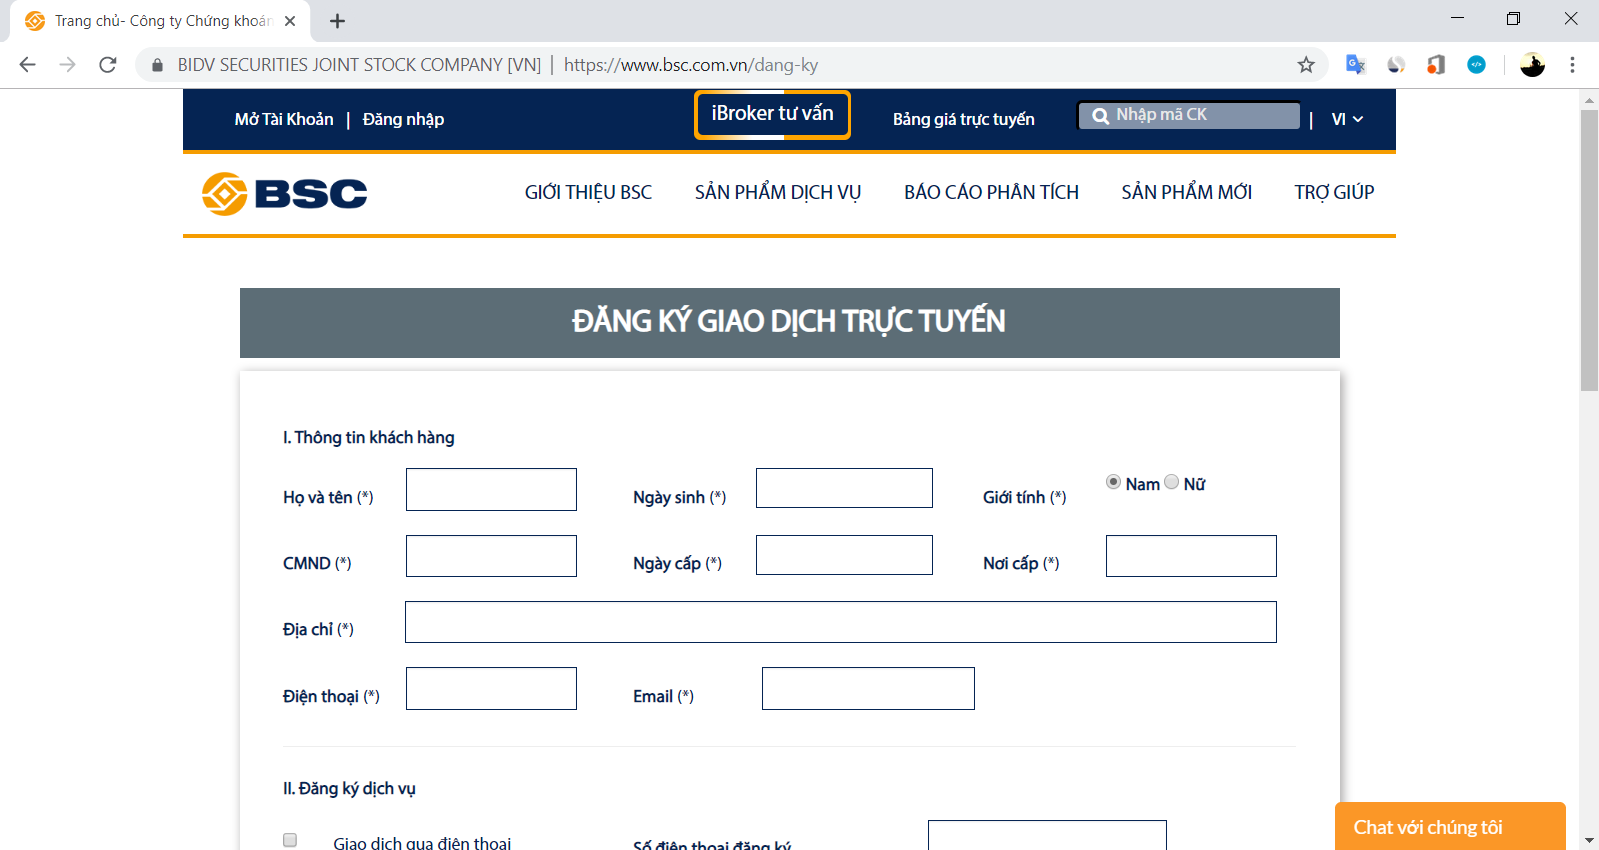Click the grey circular extension icon
The image size is (1599, 850).
click(x=1396, y=65)
